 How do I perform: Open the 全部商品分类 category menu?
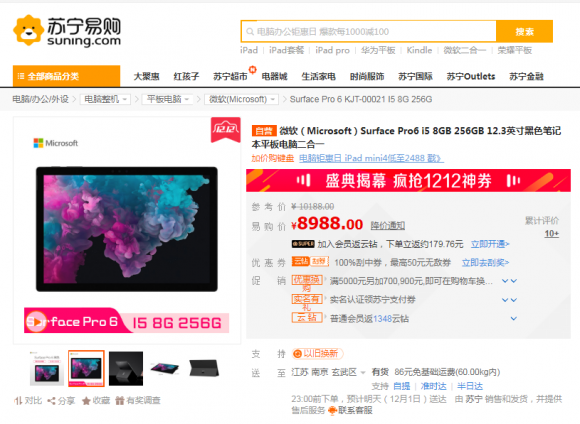point(67,76)
